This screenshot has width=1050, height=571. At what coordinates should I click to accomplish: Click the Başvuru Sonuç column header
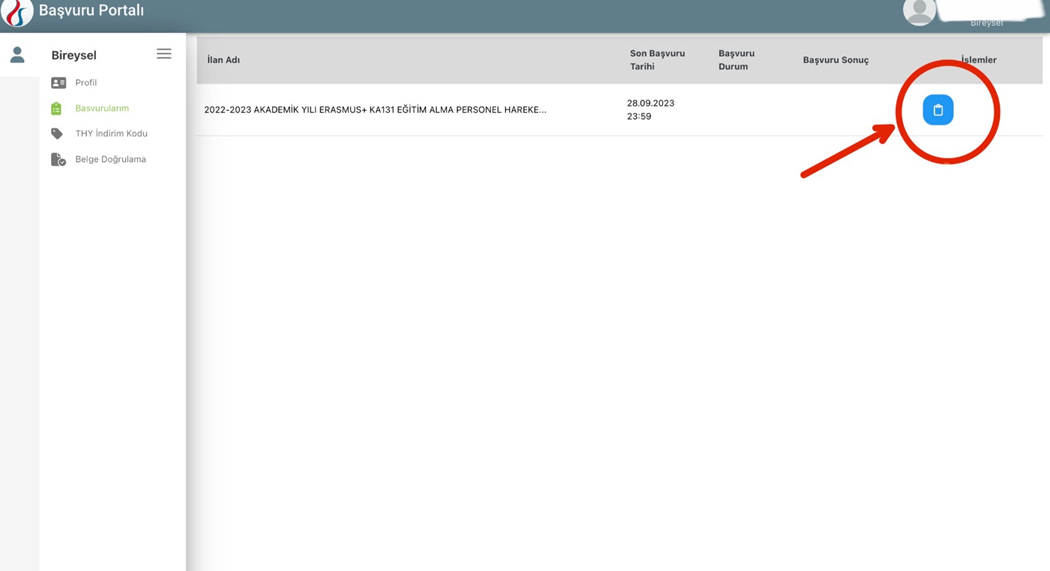point(835,60)
